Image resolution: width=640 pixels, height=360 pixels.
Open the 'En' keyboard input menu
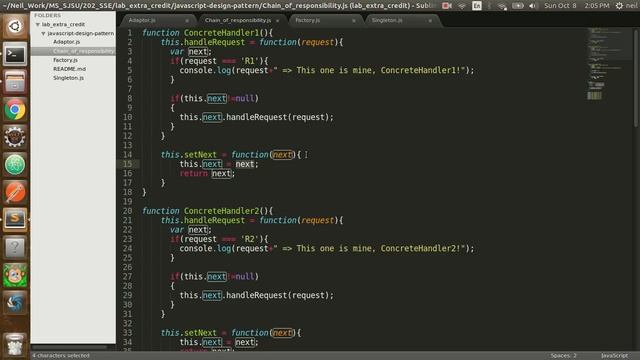[x=476, y=6]
